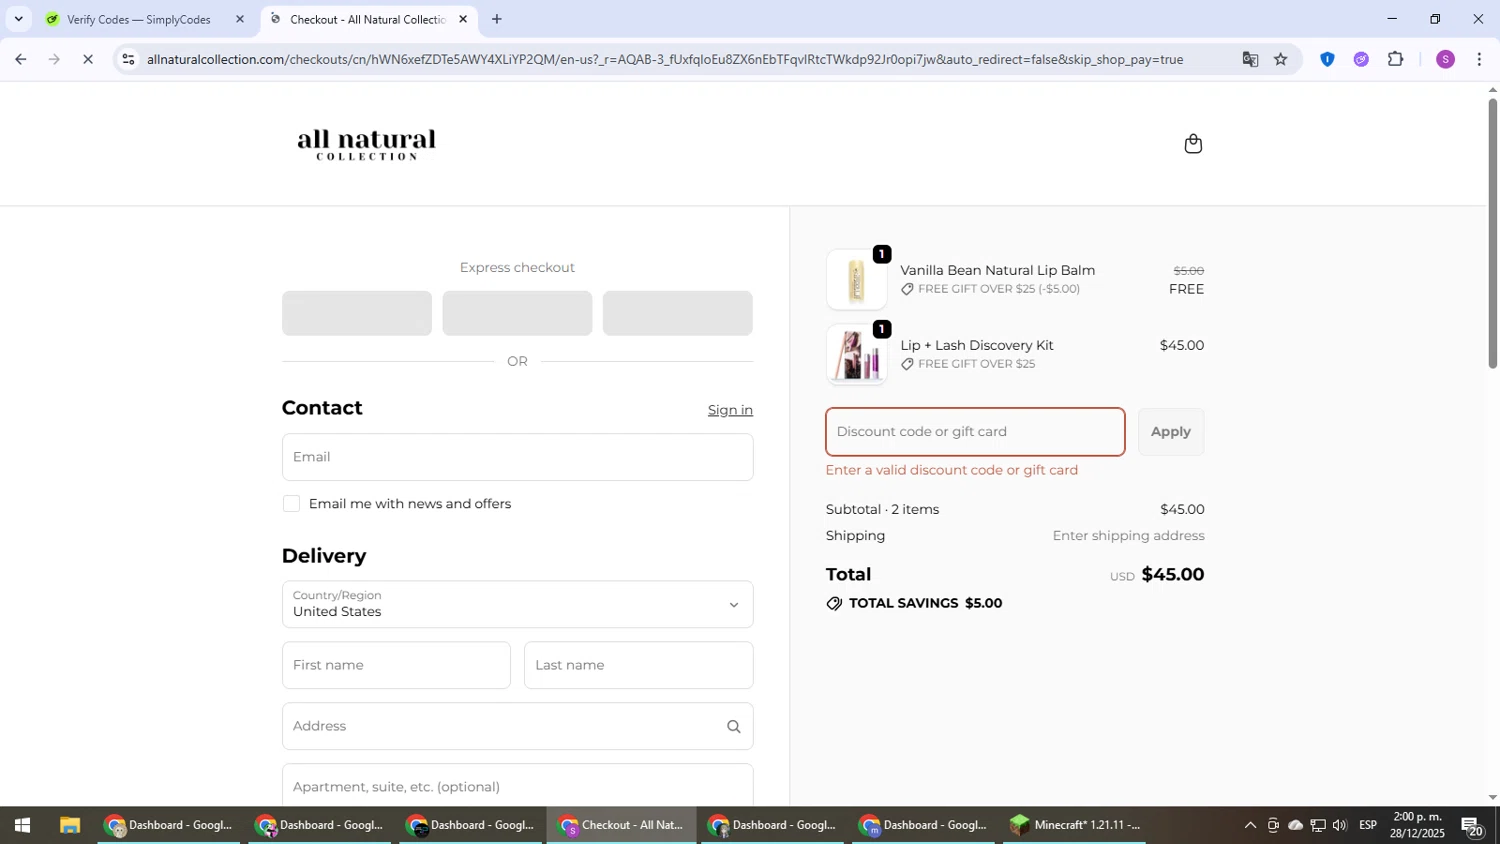Click the Subtotal · 2 items label
This screenshot has height=844, width=1500.
coord(882,510)
